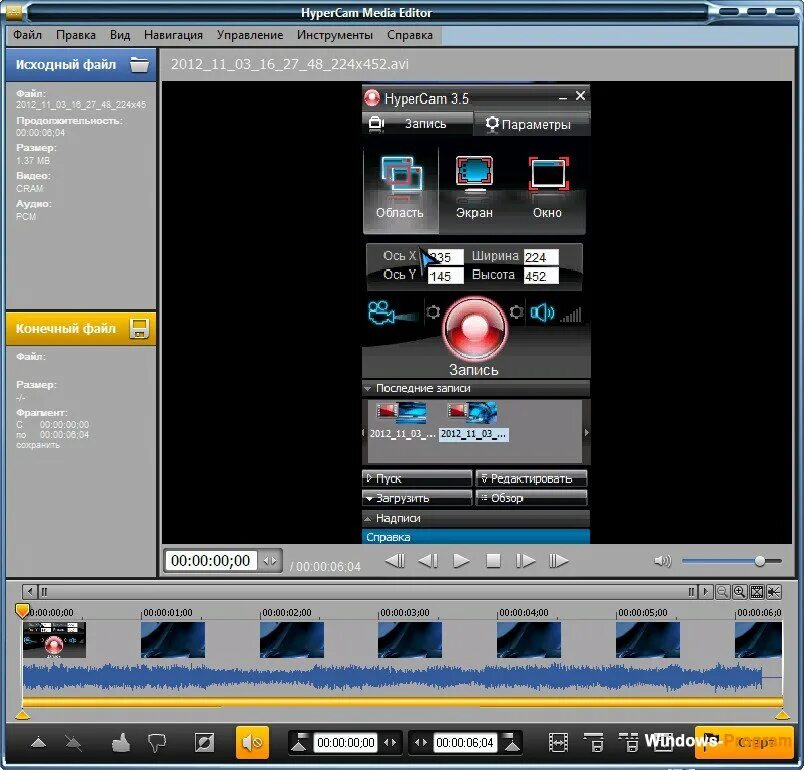Open the Правка menu
Screen dimensions: 804x770
coord(75,35)
